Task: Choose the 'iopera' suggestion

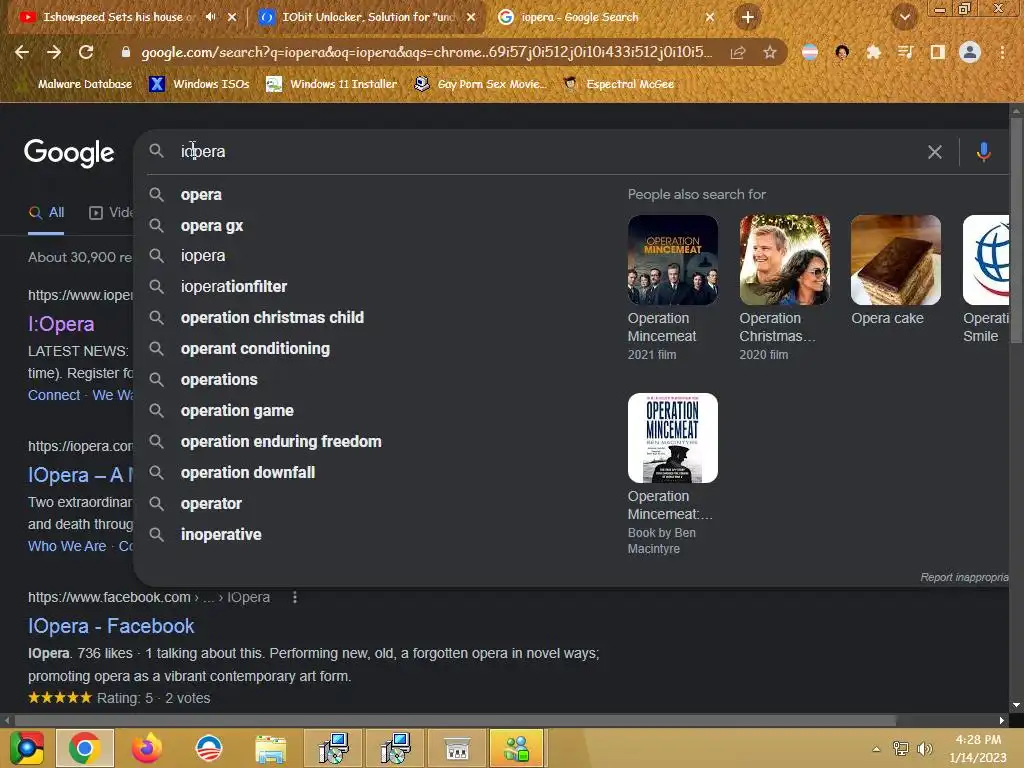Action: 202,256
